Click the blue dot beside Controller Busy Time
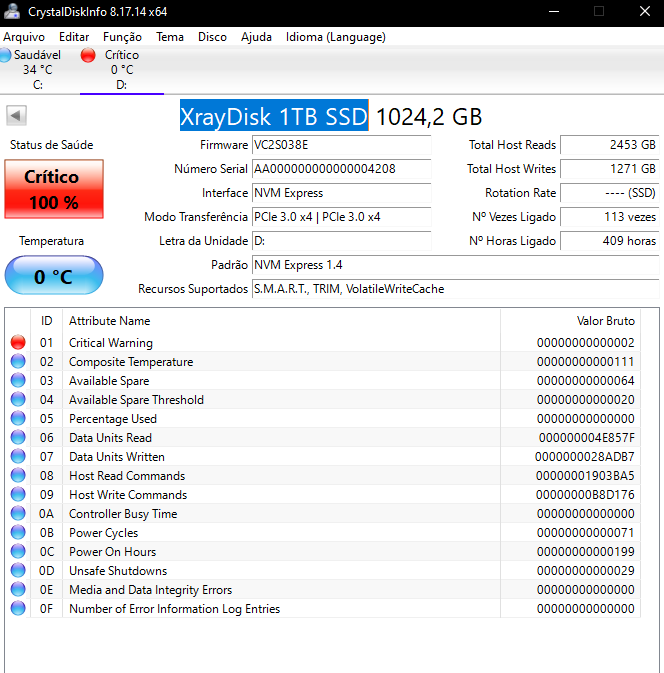Screen dimensions: 664x673 coord(18,513)
